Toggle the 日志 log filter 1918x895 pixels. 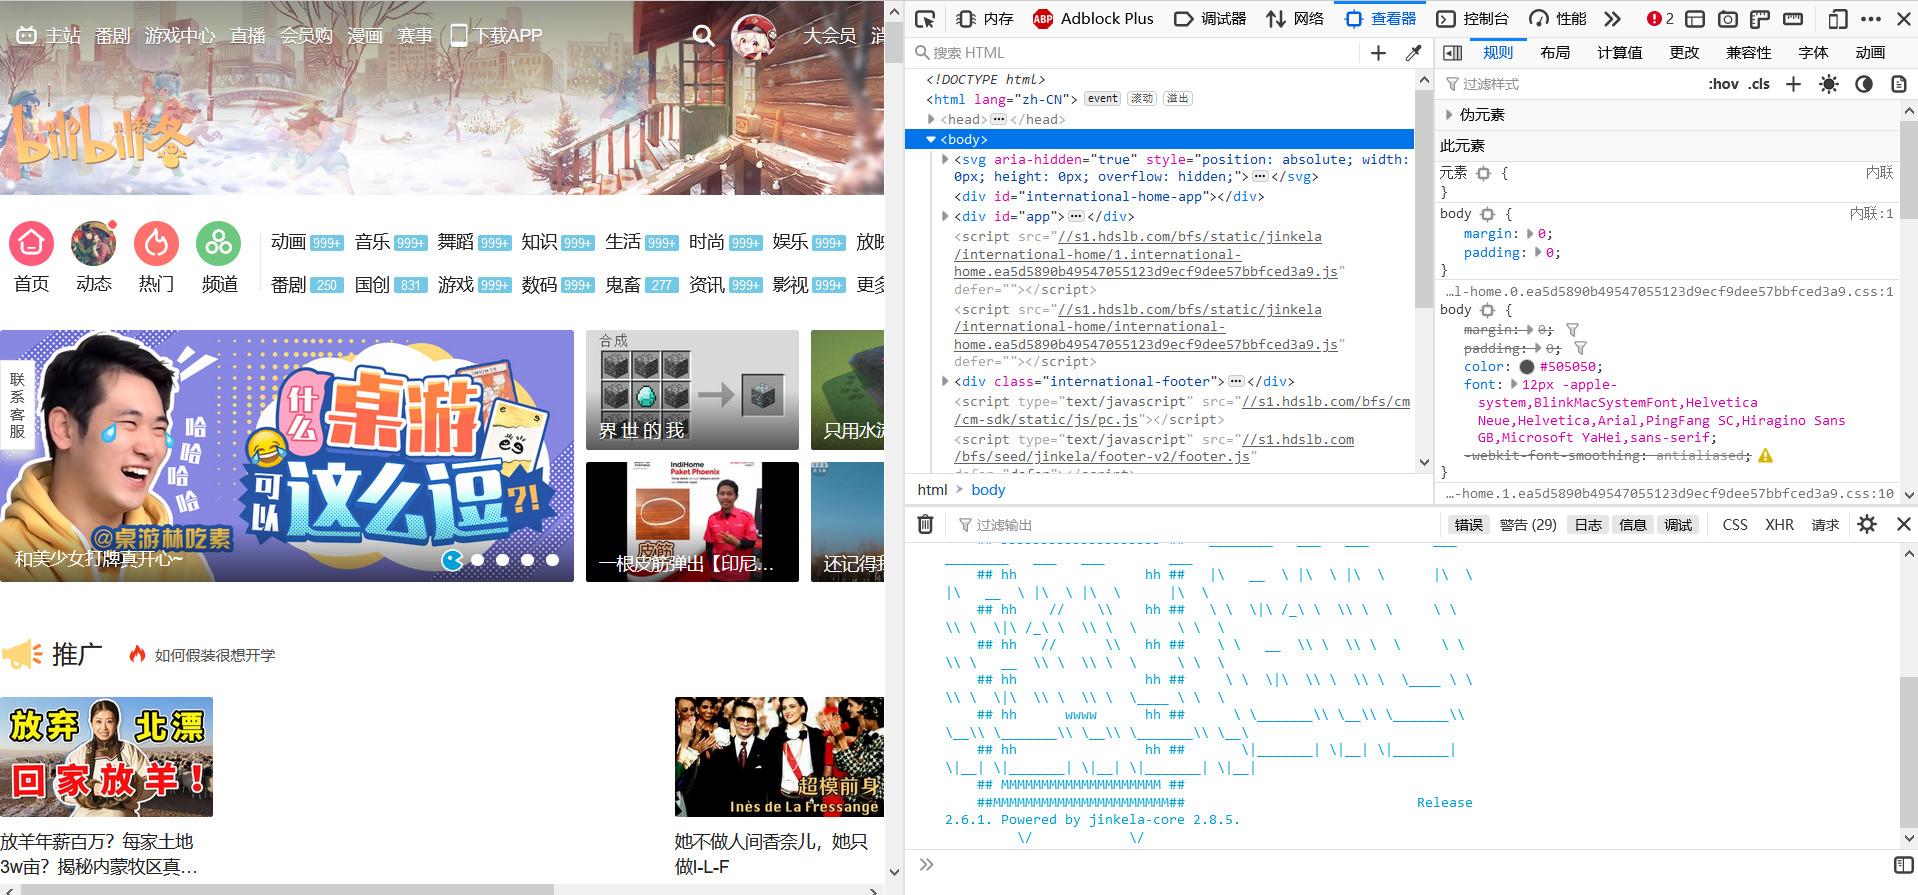[1588, 524]
